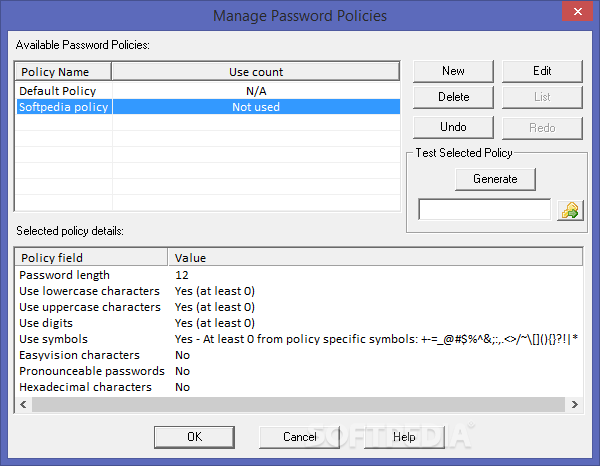Delete the selected policy
This screenshot has width=600, height=466.
[453, 97]
